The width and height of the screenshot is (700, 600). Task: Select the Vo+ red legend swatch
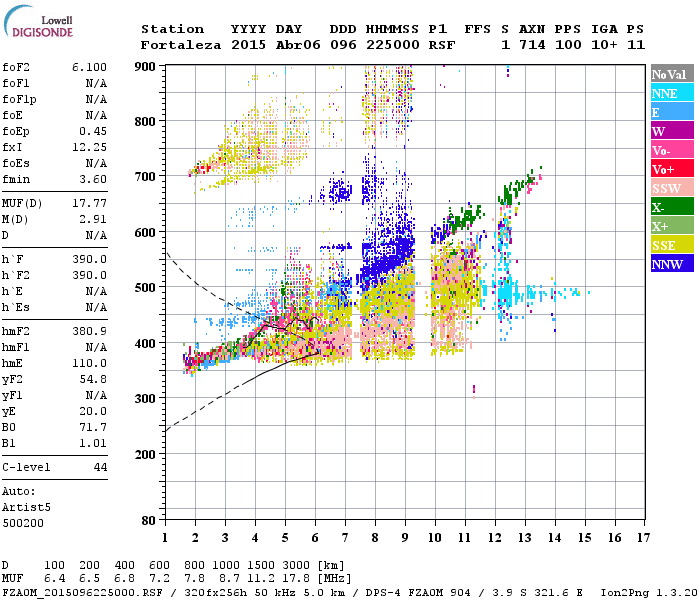pos(672,169)
